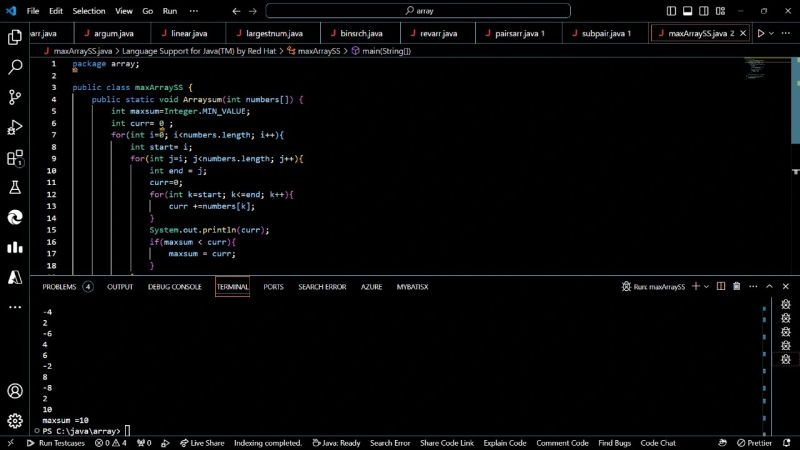This screenshot has width=800, height=450.
Task: Open the Manage gear settings
Action: click(15, 421)
